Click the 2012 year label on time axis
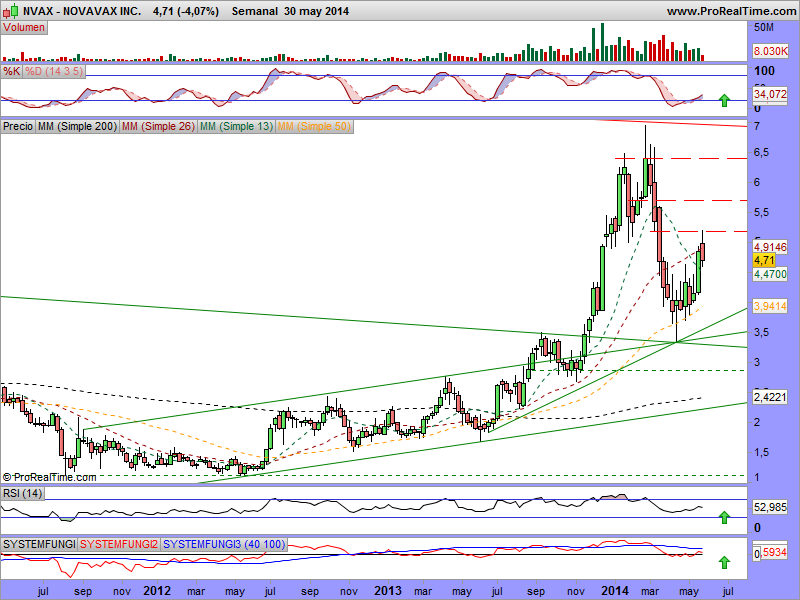Image resolution: width=800 pixels, height=600 pixels. point(157,591)
